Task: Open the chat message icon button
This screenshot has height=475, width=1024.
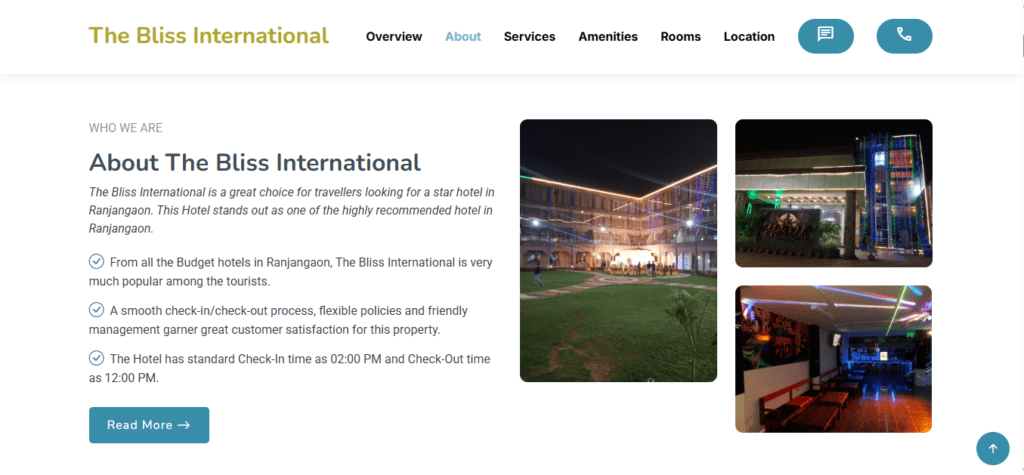Action: point(825,36)
